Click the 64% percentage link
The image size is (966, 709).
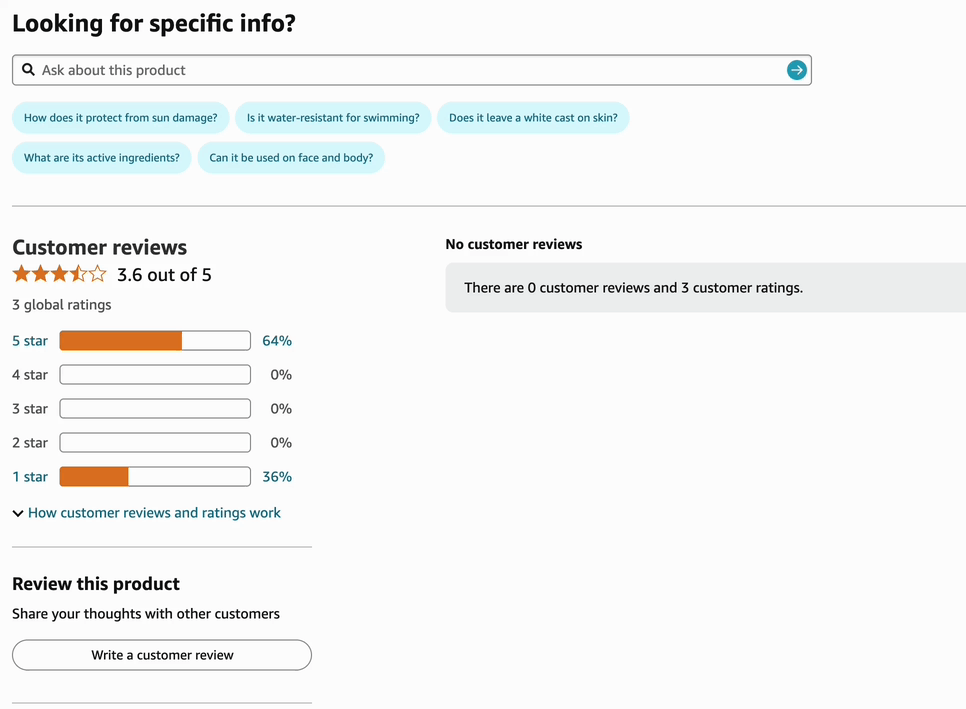point(277,341)
